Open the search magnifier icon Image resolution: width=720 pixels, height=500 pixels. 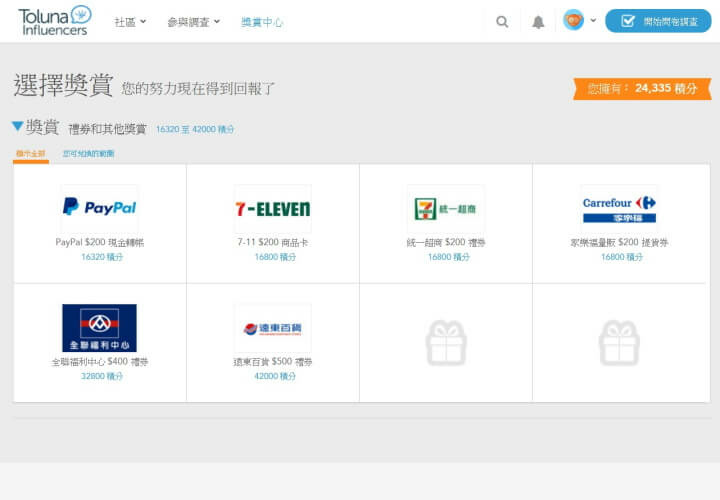coord(502,22)
